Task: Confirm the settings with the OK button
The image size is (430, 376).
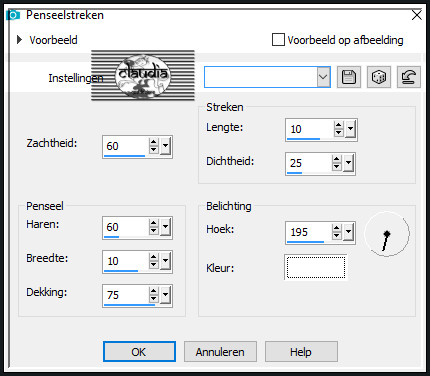Action: click(x=139, y=352)
